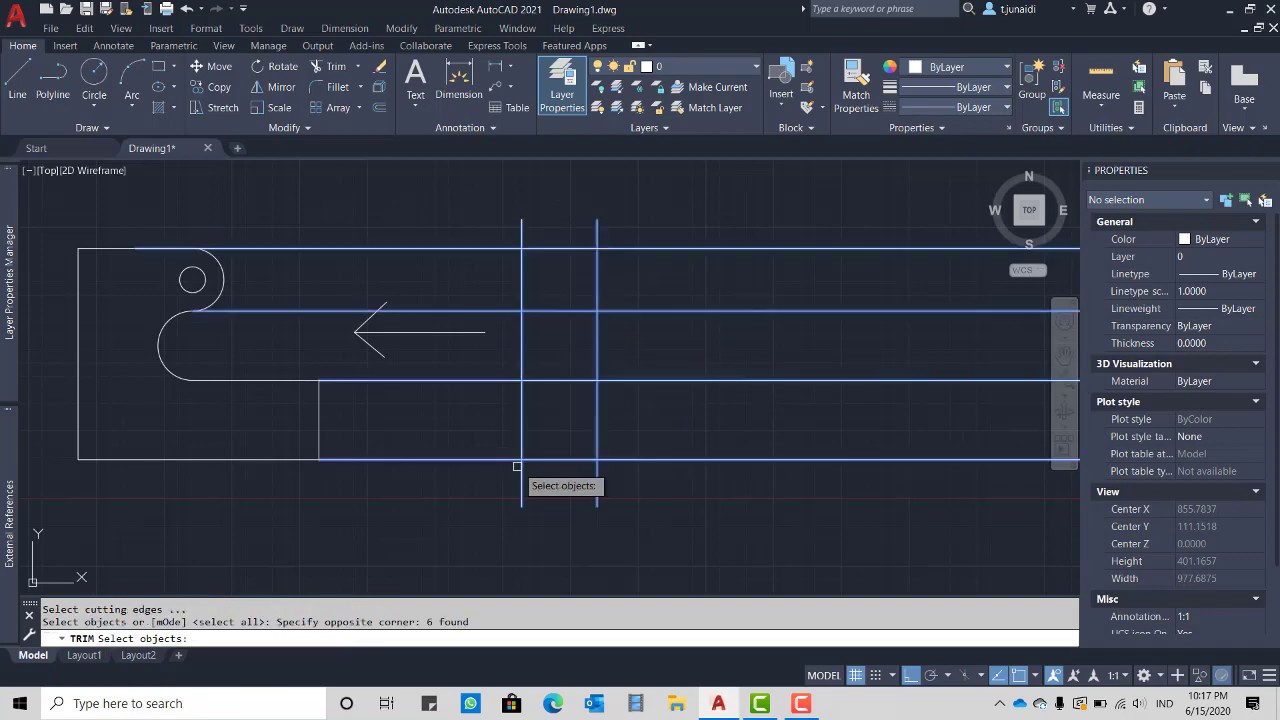1280x720 pixels.
Task: Click the Stretch tool
Action: point(214,108)
